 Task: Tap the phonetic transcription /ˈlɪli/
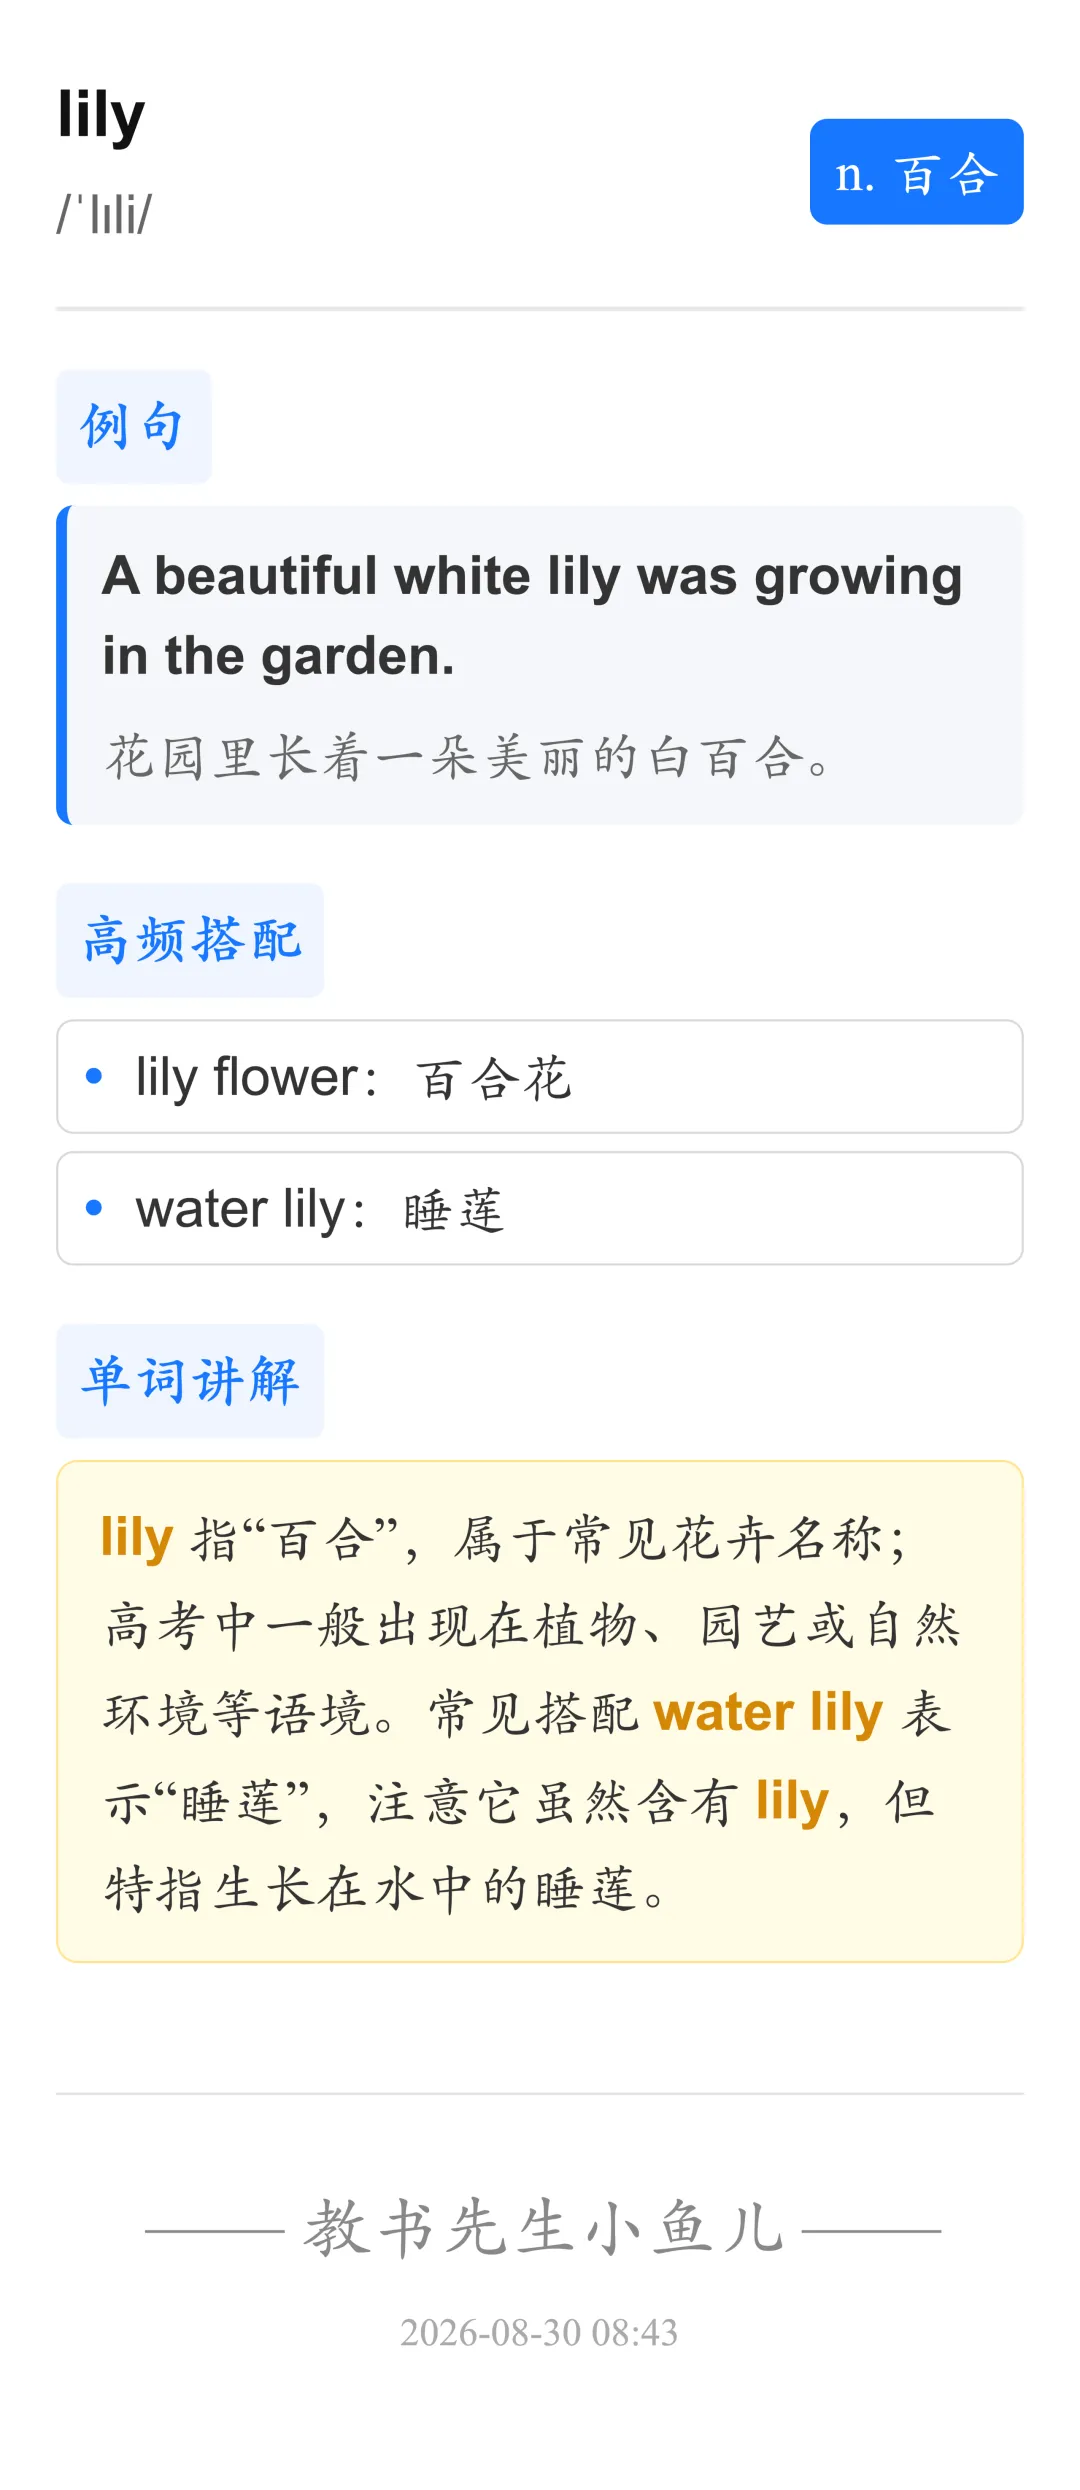click(104, 214)
